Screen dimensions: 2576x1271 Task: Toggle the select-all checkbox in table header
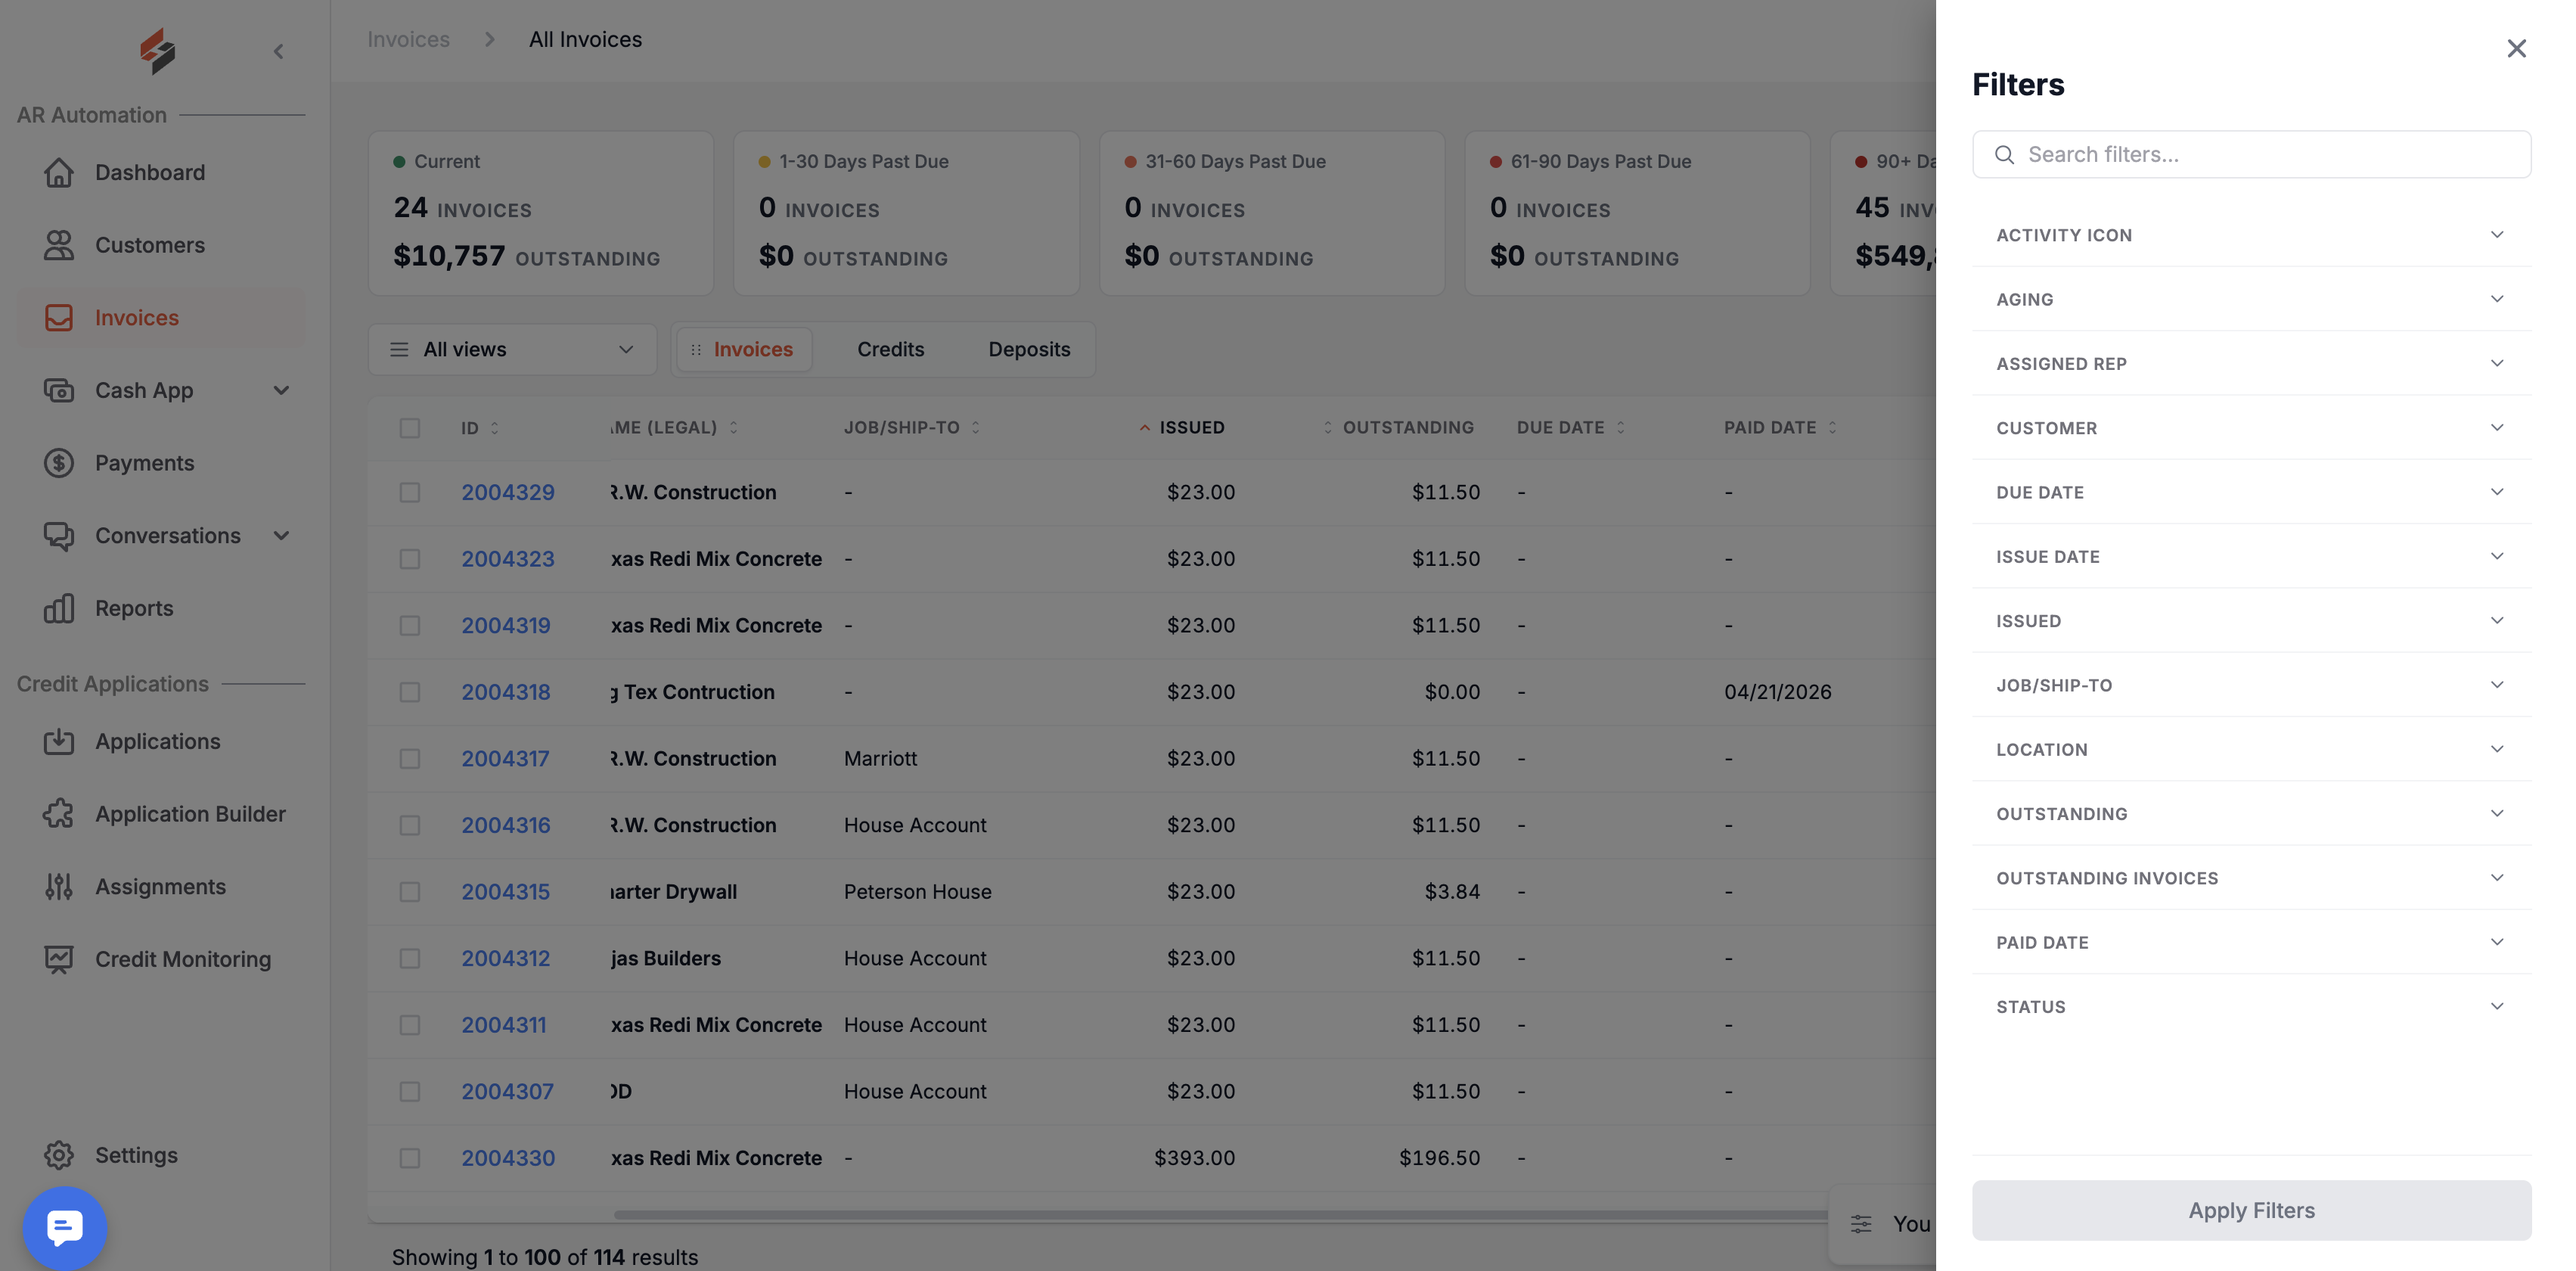point(410,428)
